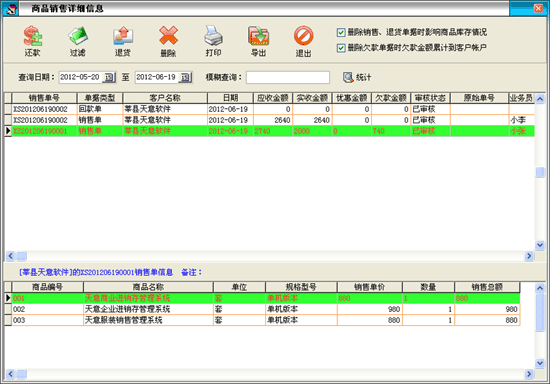
Task: Click the 应收金额 column header
Action: point(273,98)
